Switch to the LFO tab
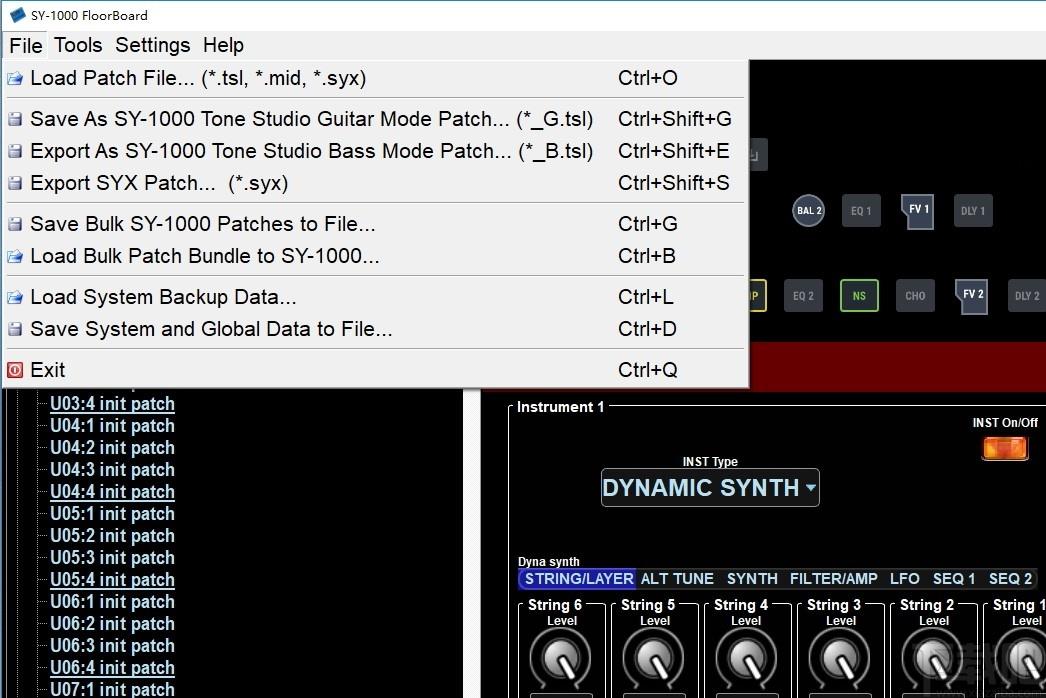1046x698 pixels. [905, 579]
